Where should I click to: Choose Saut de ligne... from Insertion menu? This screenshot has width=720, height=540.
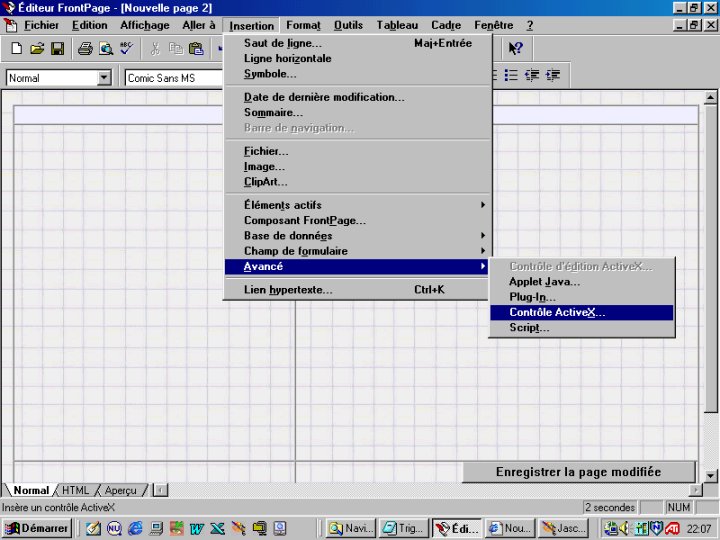click(x=357, y=43)
